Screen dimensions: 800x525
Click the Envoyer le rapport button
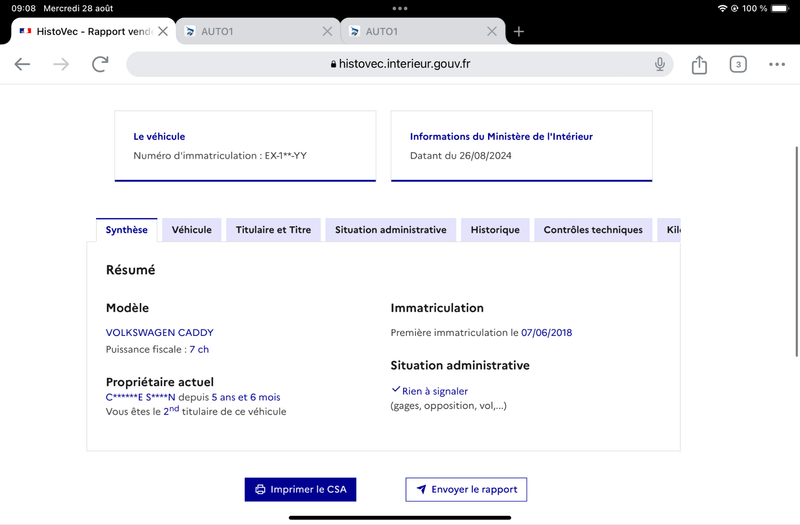click(x=466, y=489)
